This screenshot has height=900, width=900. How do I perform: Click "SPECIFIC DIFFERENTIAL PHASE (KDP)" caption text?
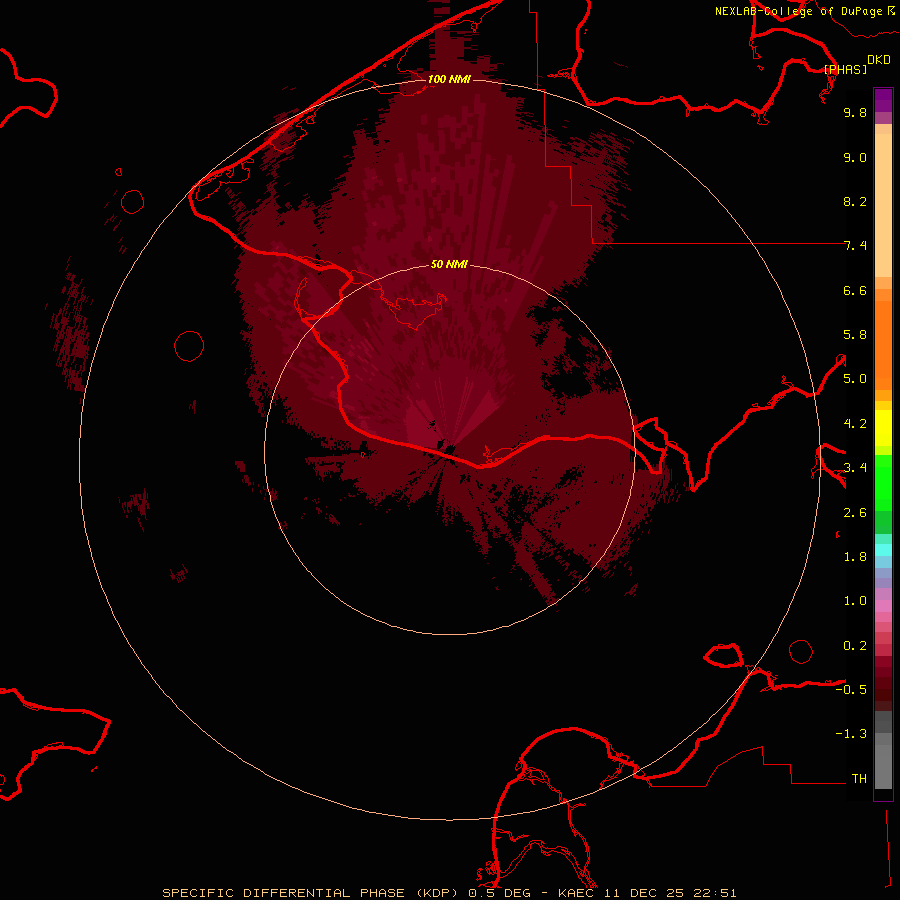(310, 893)
